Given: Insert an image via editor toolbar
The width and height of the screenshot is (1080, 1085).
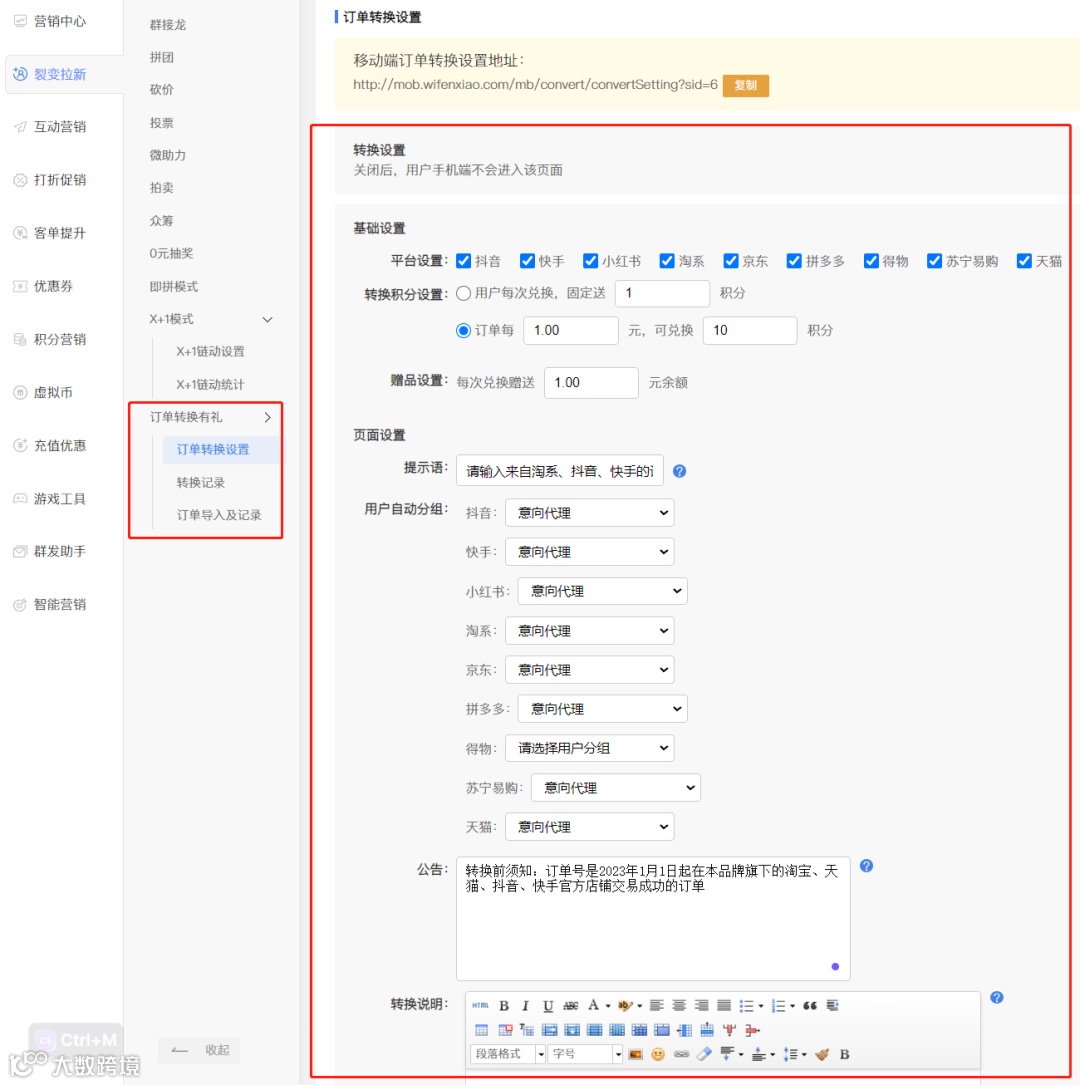Looking at the screenshot, I should (x=635, y=1055).
